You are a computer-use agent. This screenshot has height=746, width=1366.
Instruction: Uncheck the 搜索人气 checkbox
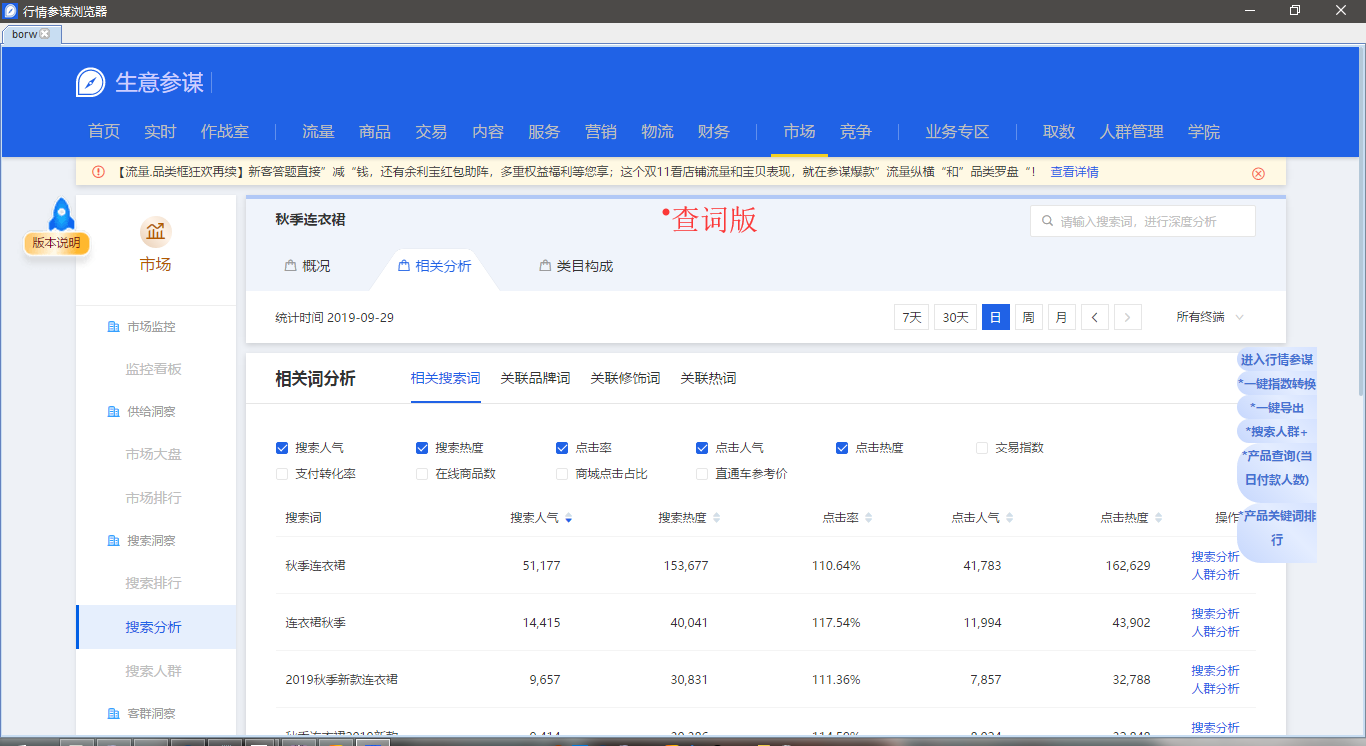coord(282,448)
